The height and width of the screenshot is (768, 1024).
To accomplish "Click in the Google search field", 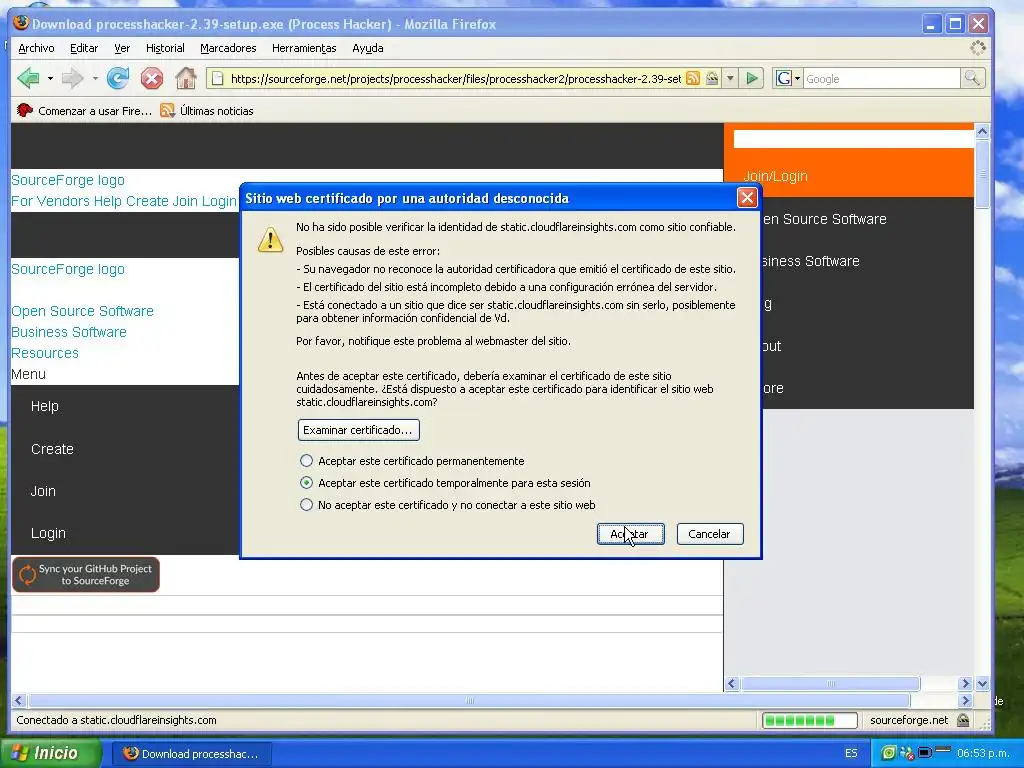I will (881, 79).
